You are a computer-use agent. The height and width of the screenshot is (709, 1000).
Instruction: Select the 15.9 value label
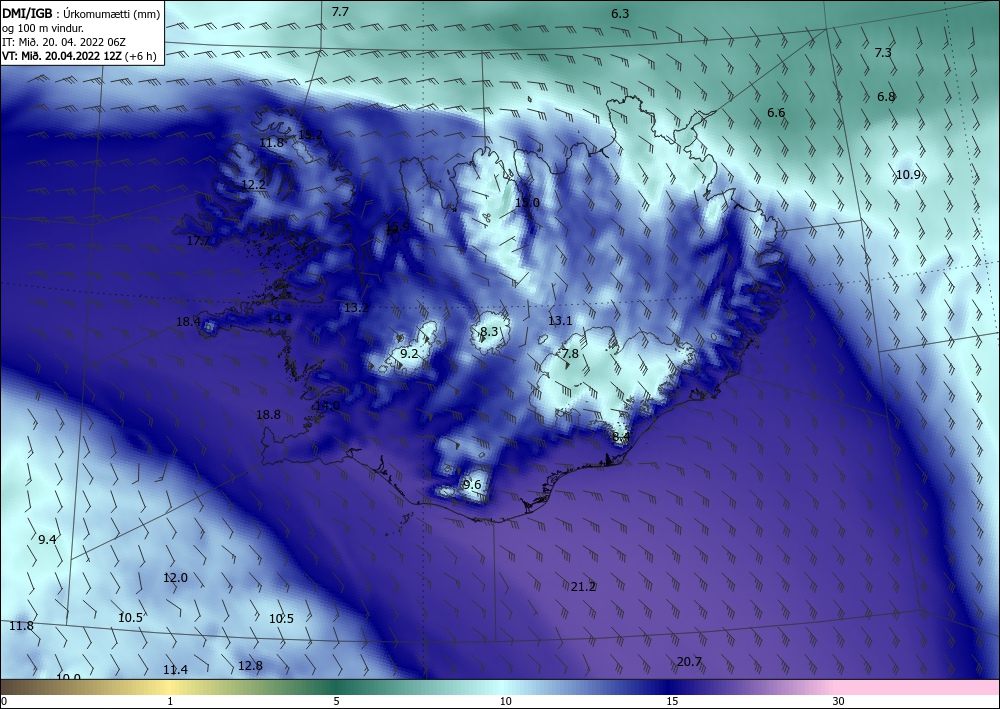pyautogui.click(x=398, y=226)
